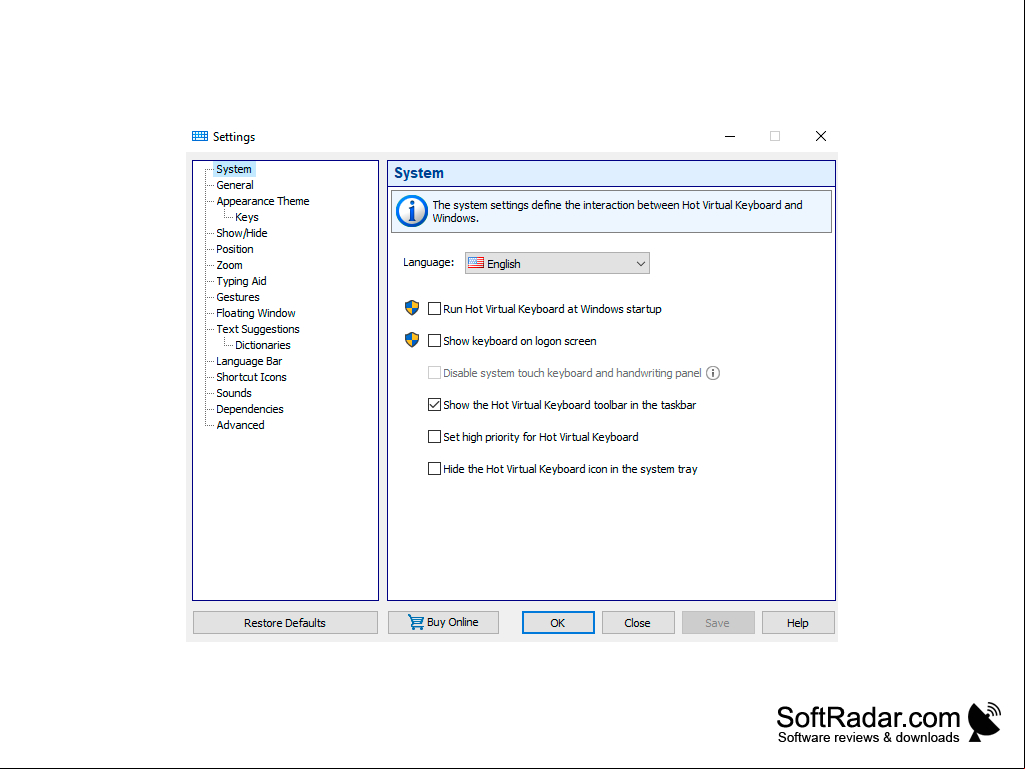
Task: Click the shopping cart icon on Buy Online
Action: pos(416,622)
